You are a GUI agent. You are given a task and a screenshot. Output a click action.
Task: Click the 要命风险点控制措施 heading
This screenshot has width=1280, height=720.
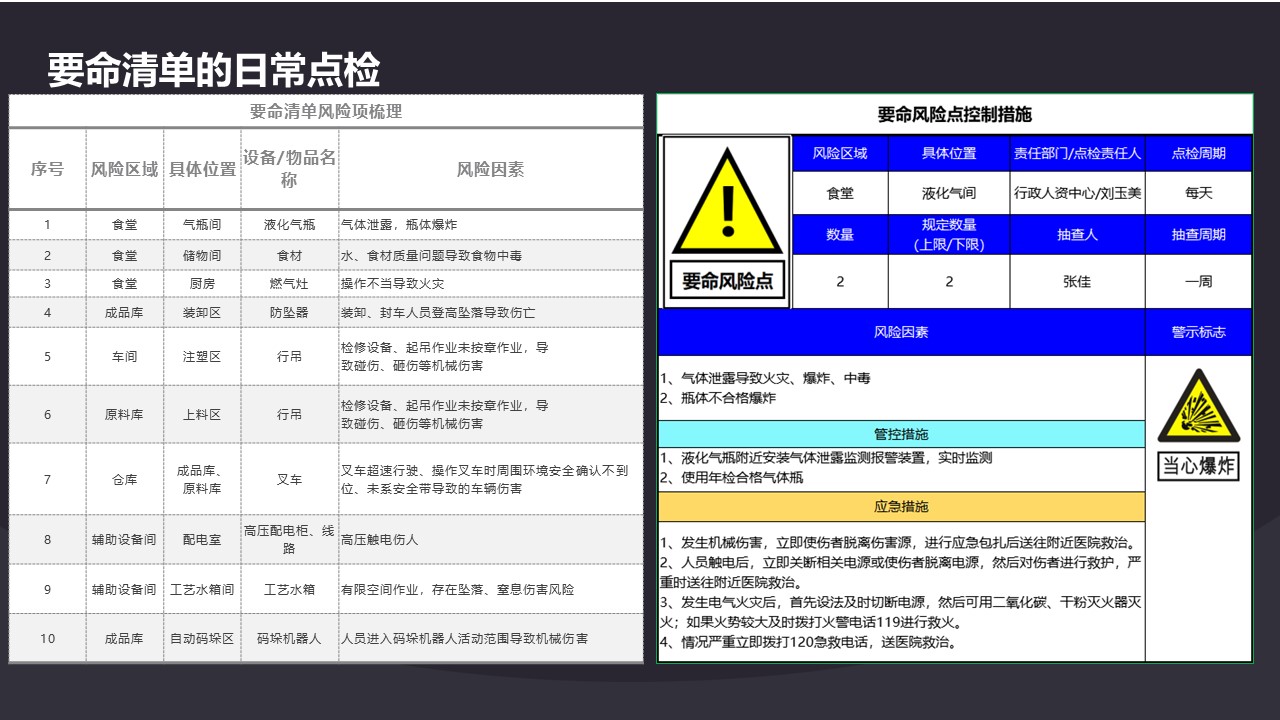954,114
